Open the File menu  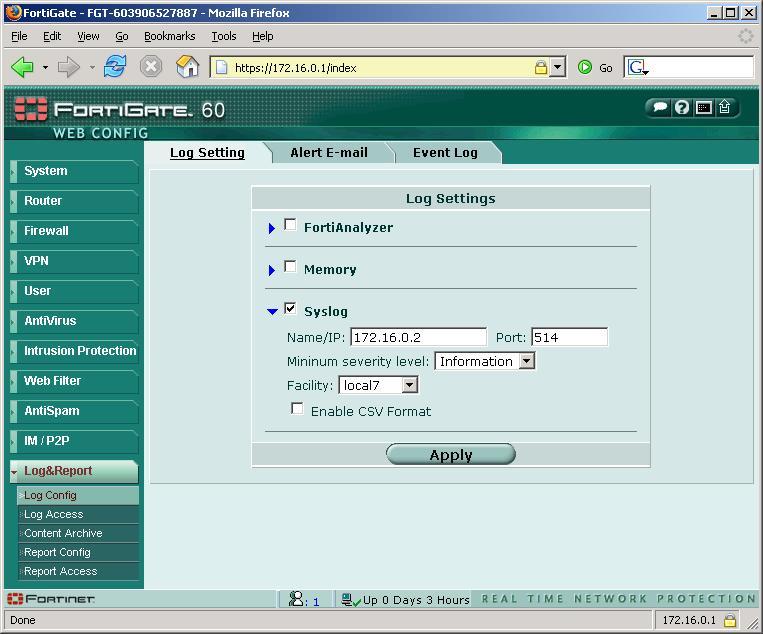point(19,36)
